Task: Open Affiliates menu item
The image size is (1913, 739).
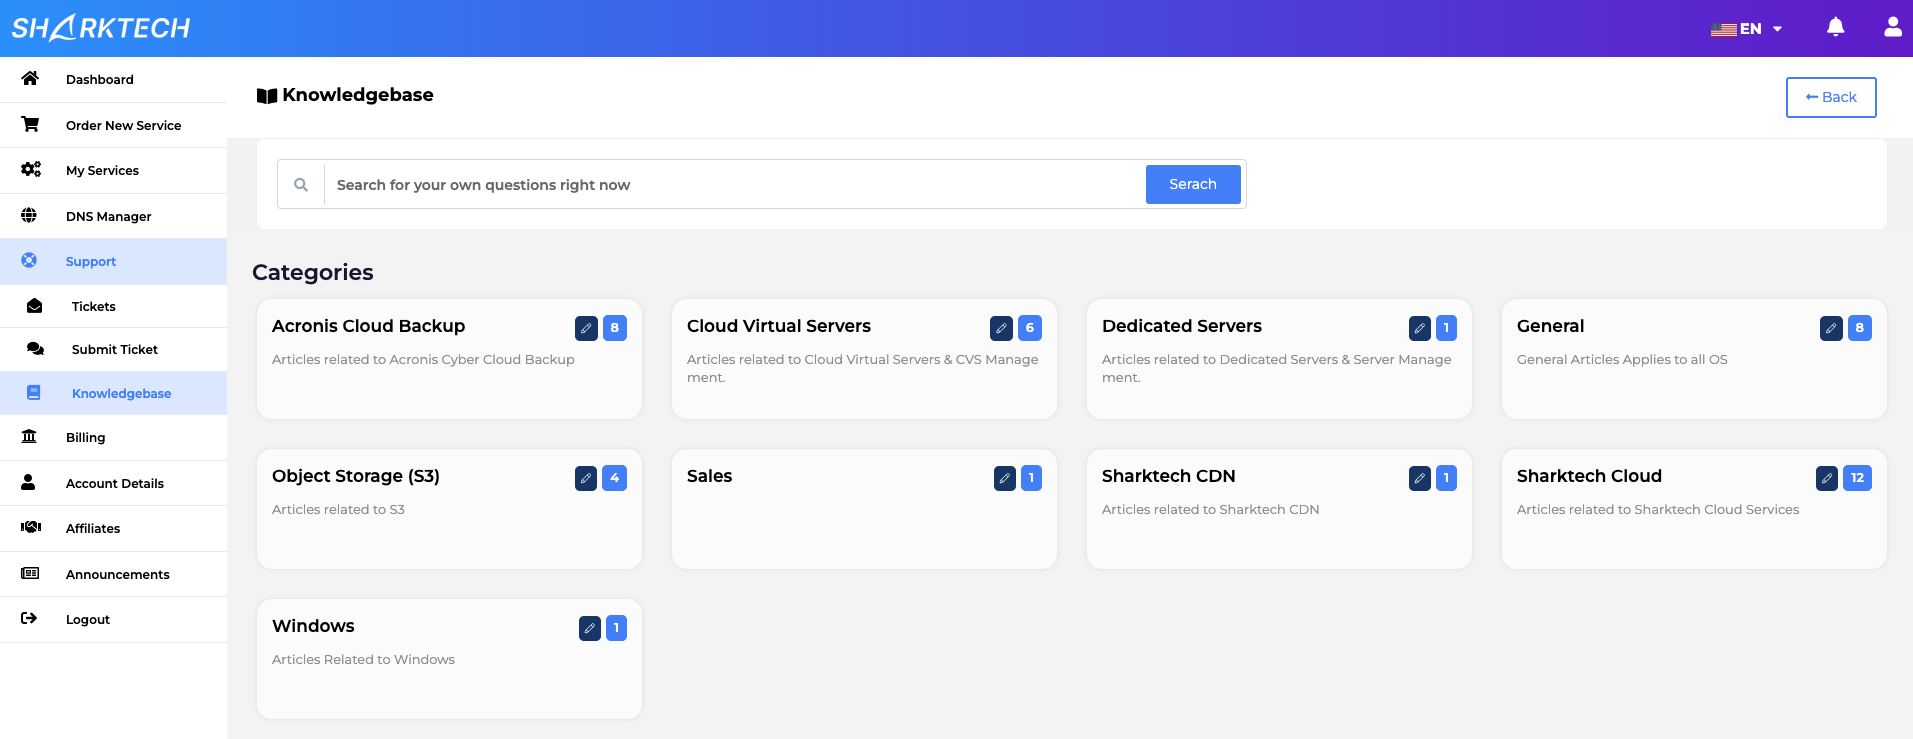Action: [113, 528]
